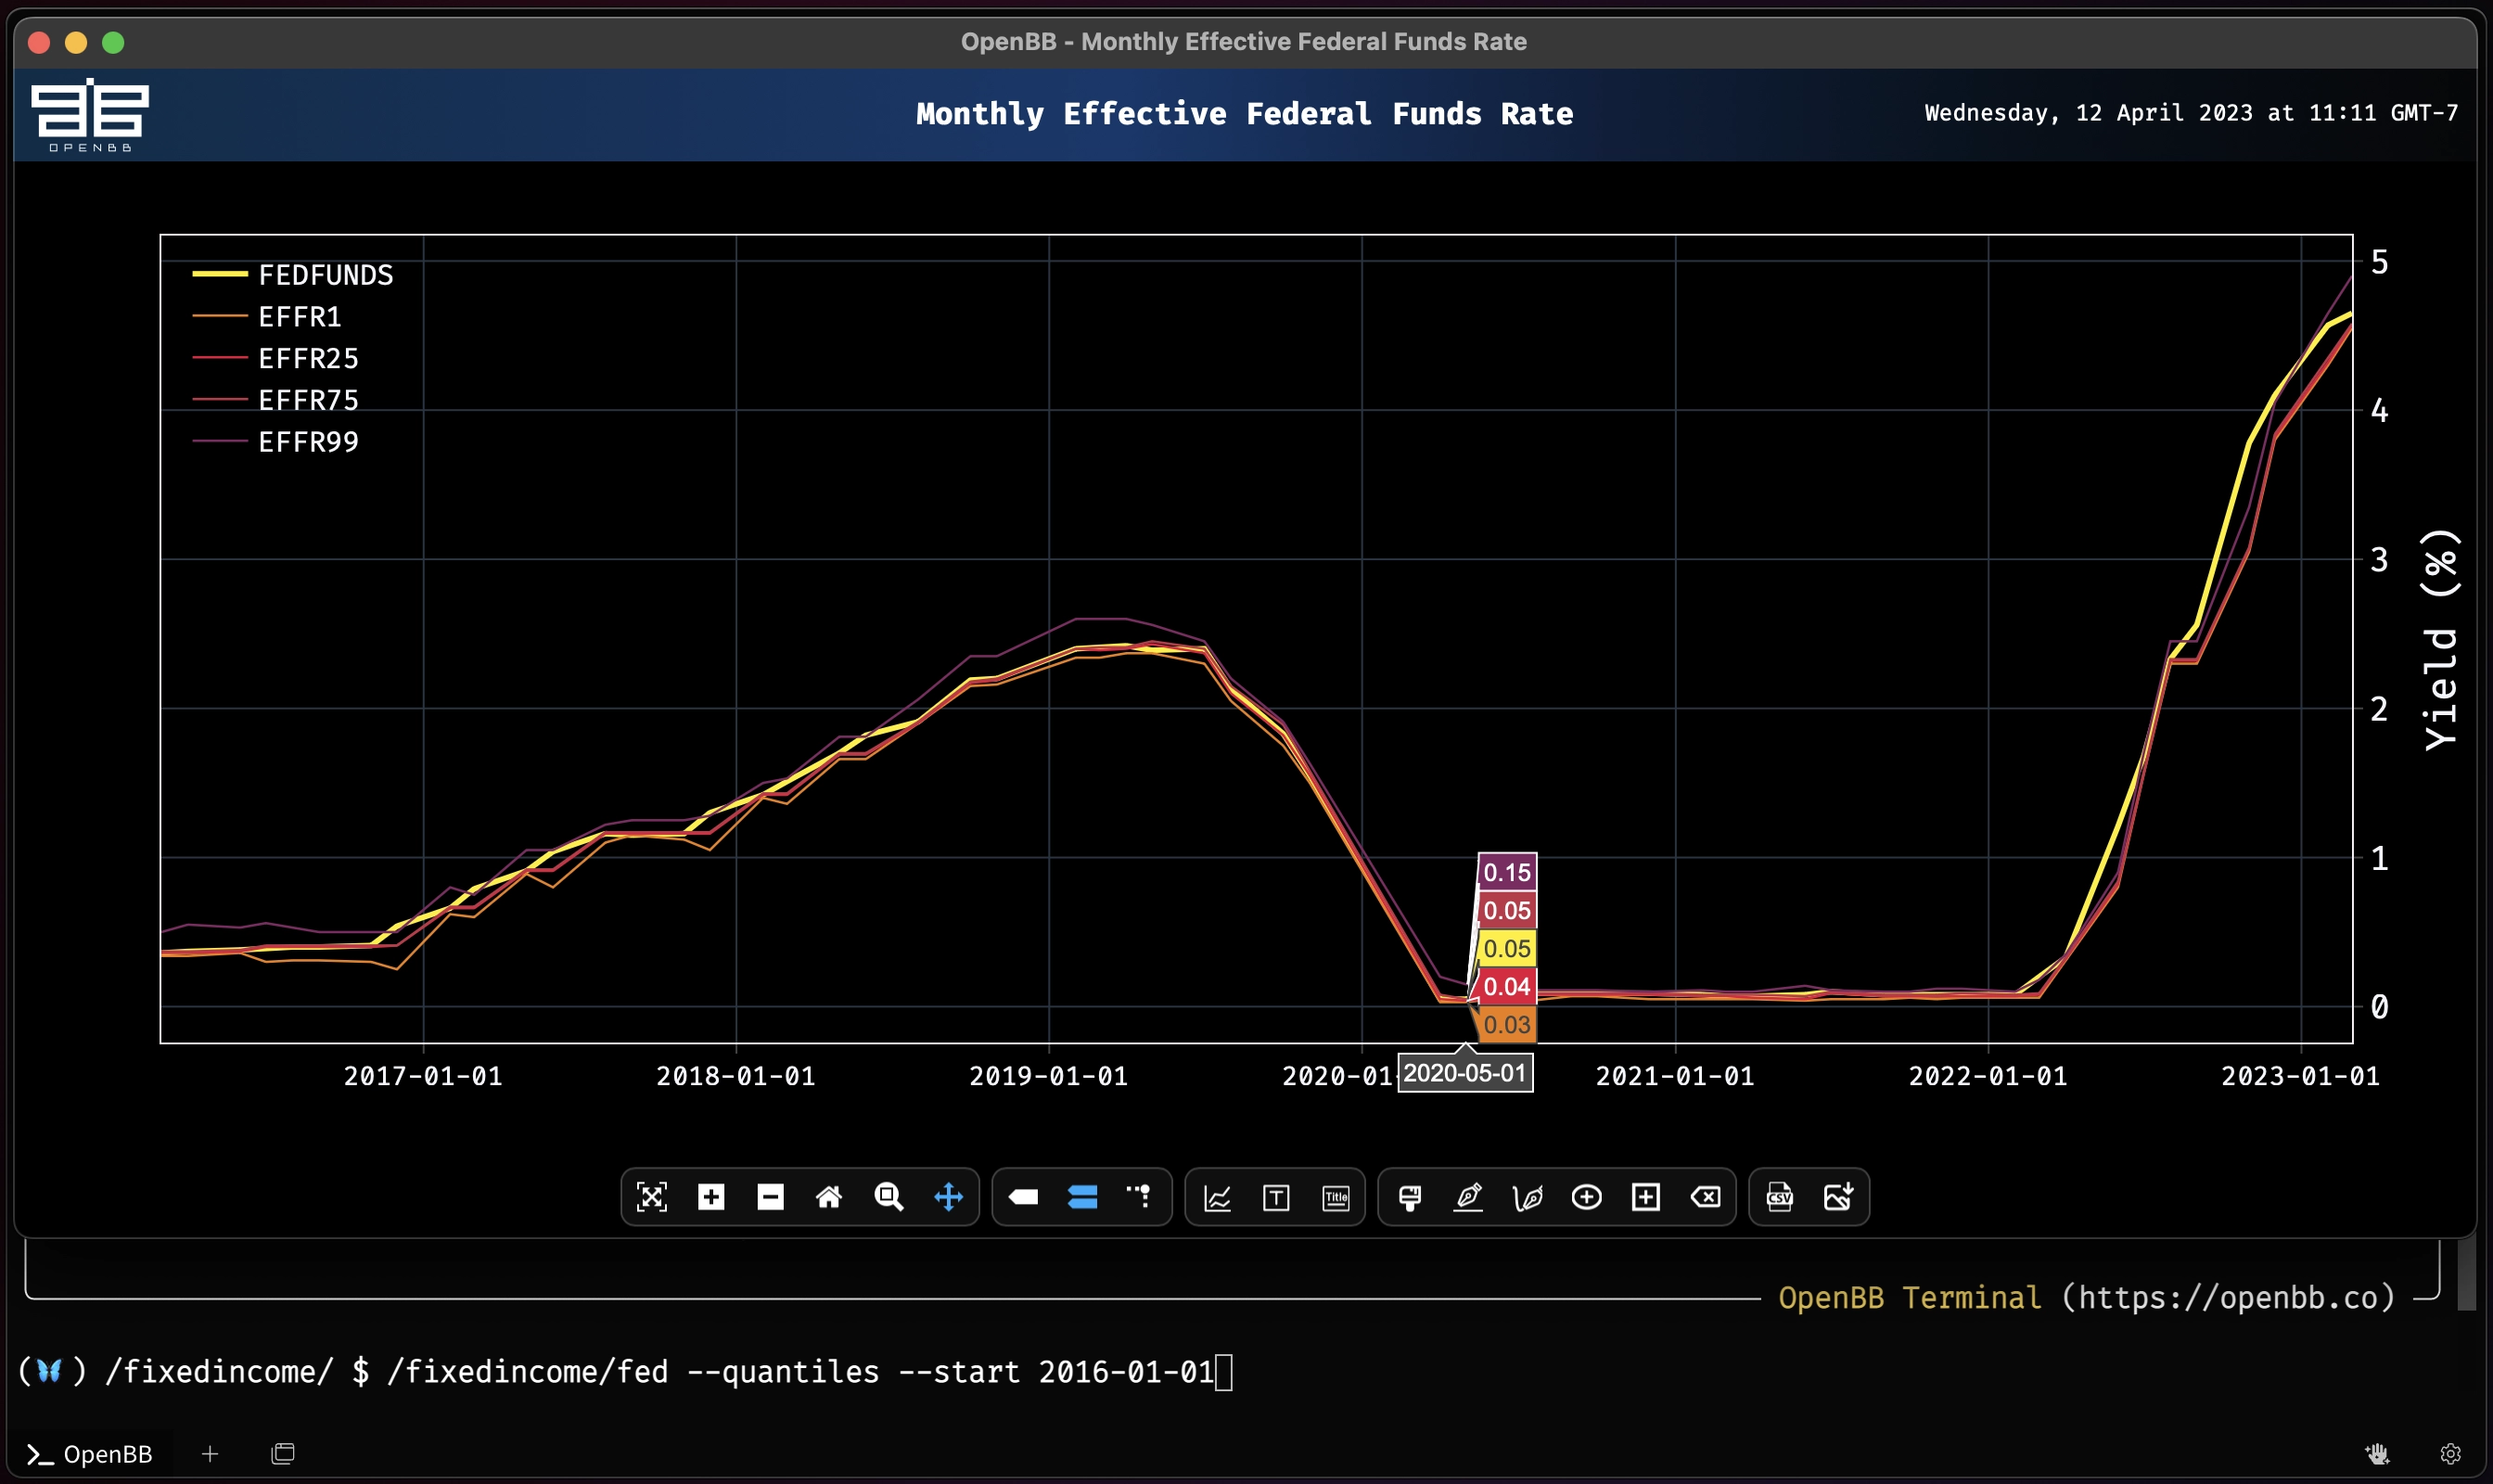Viewport: 2493px width, 1484px height.
Task: Click the hand icon near settings gear
Action: click(x=2378, y=1454)
